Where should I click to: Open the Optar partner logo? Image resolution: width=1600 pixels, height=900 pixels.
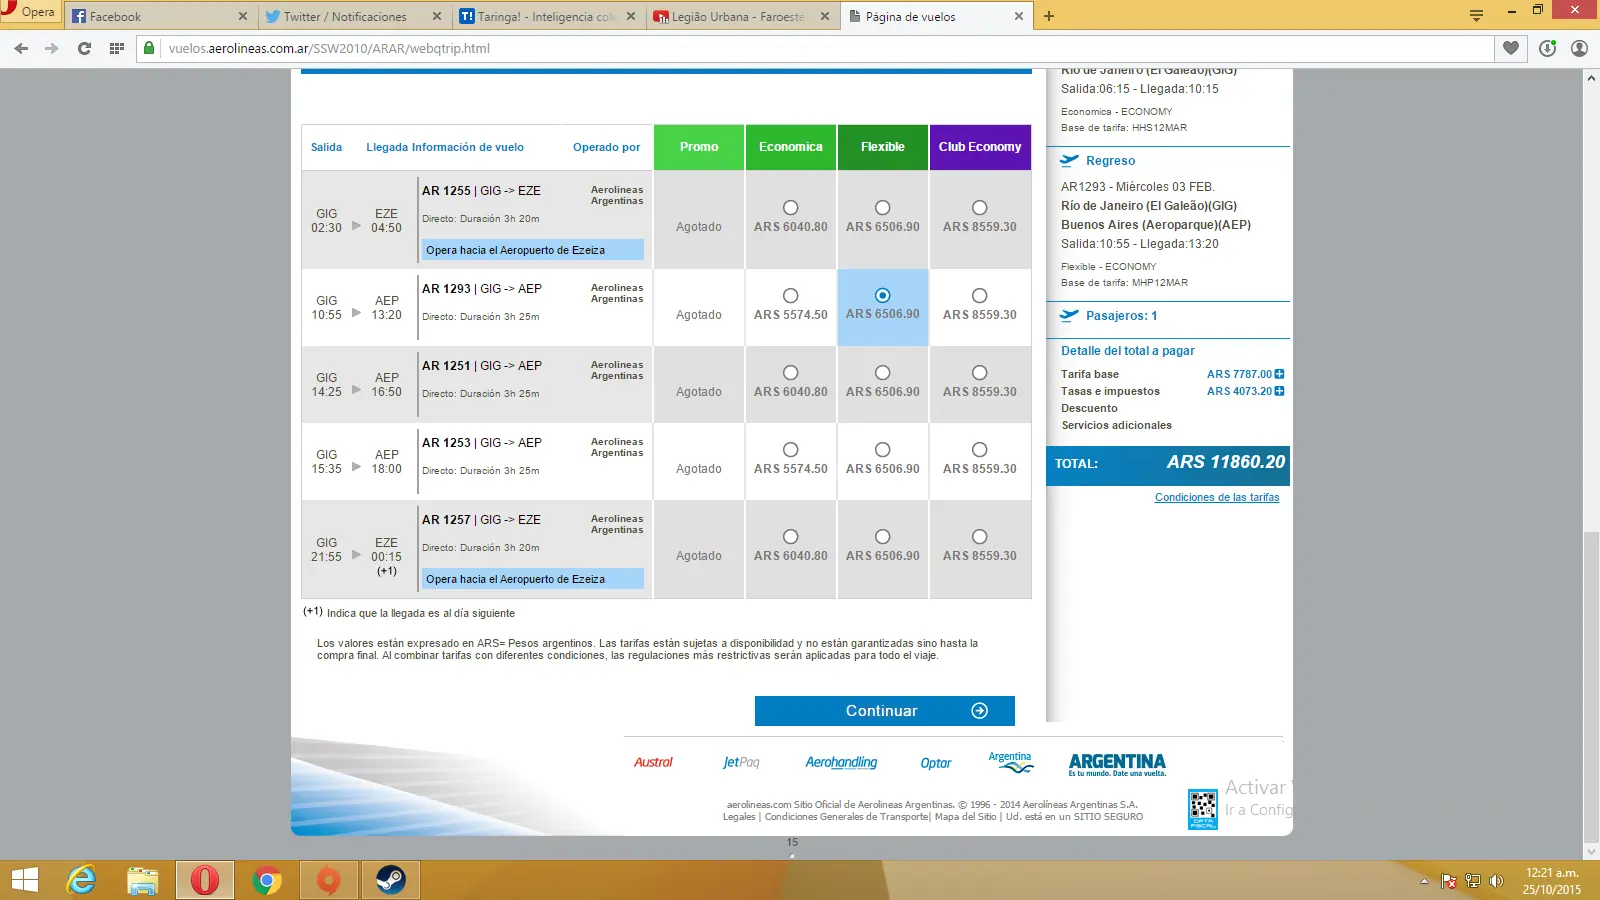(936, 763)
